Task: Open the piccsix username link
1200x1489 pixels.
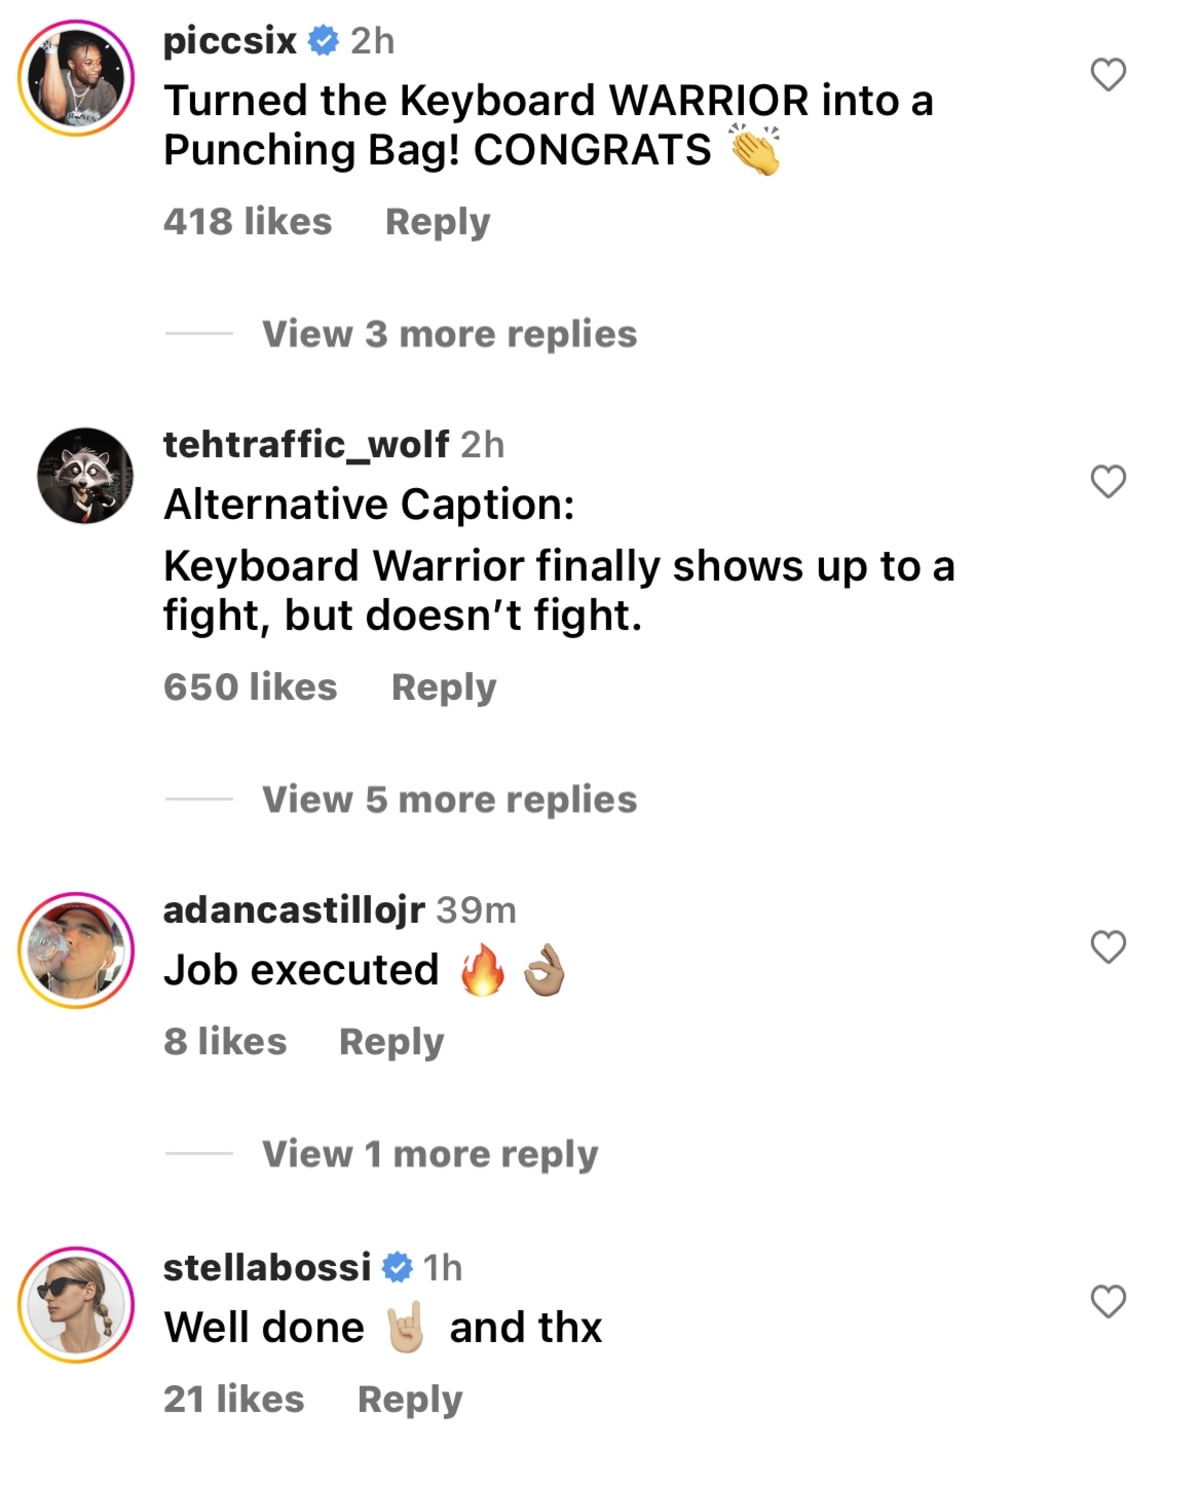Action: [x=230, y=41]
